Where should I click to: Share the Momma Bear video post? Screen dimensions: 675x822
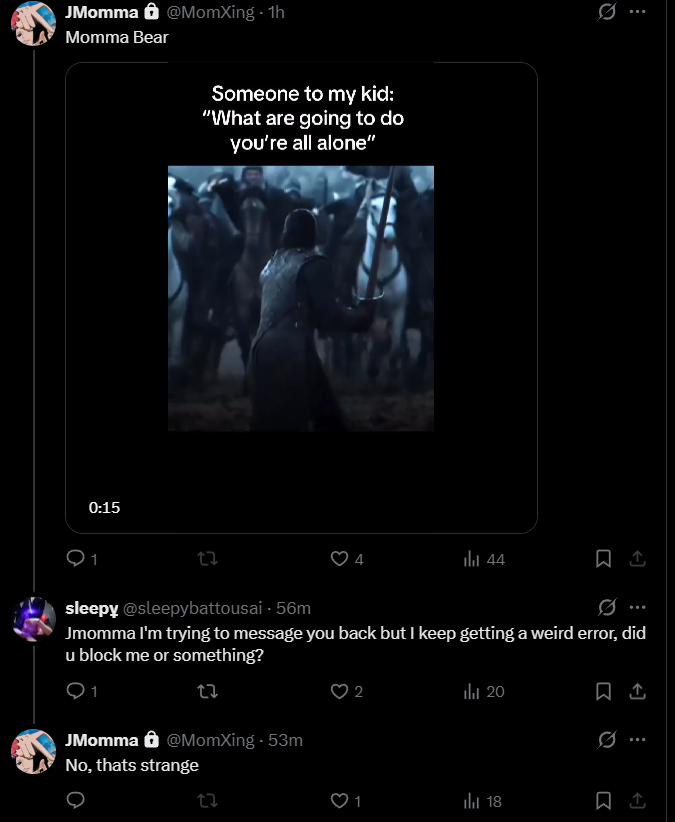click(638, 560)
